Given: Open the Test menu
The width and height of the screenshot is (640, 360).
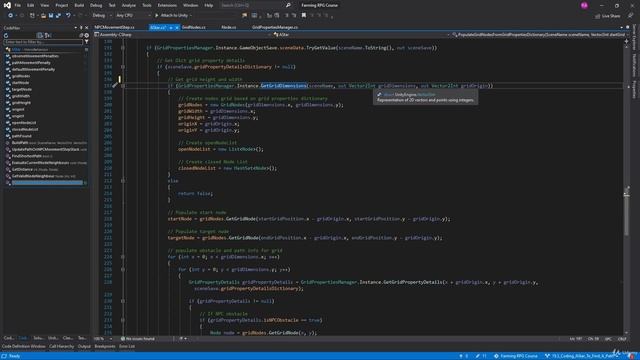Looking at the screenshot, I should [x=112, y=5].
